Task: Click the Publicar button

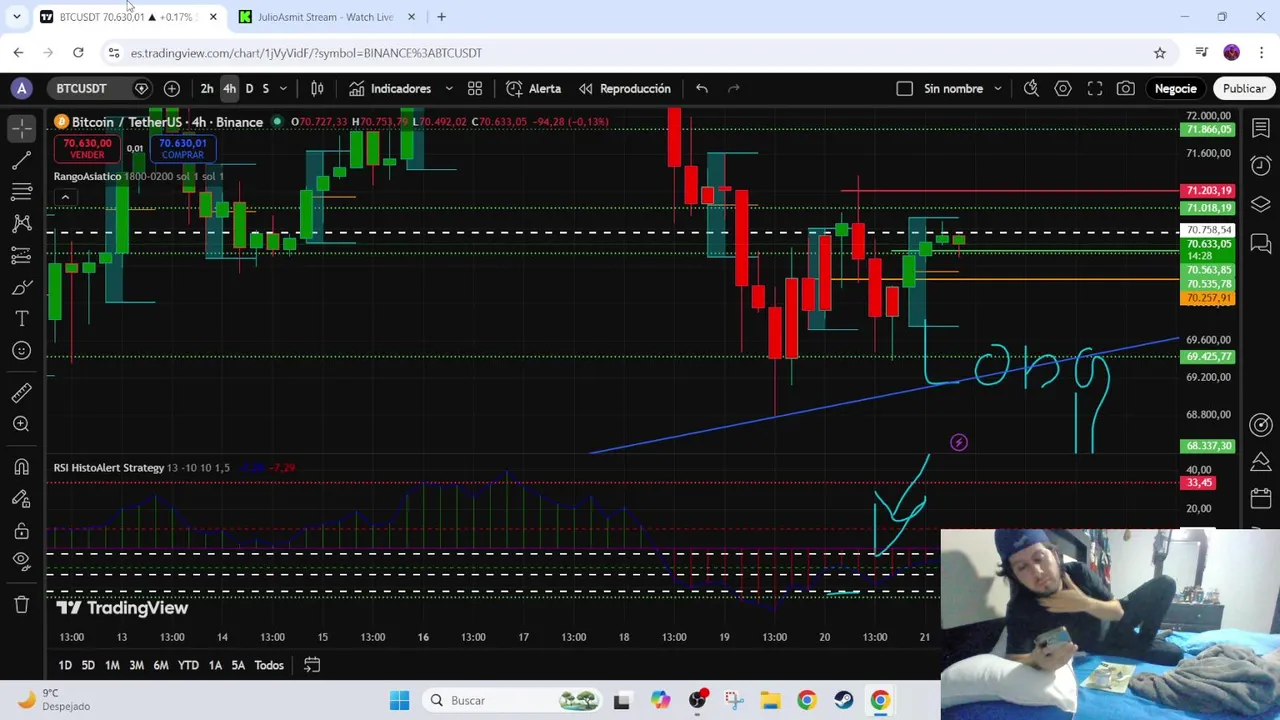Action: click(x=1244, y=89)
